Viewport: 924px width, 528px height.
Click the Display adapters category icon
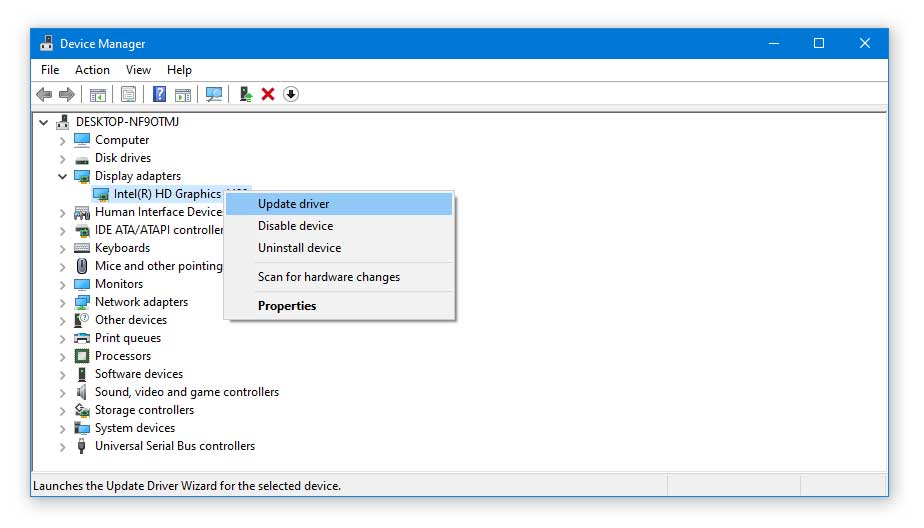82,176
